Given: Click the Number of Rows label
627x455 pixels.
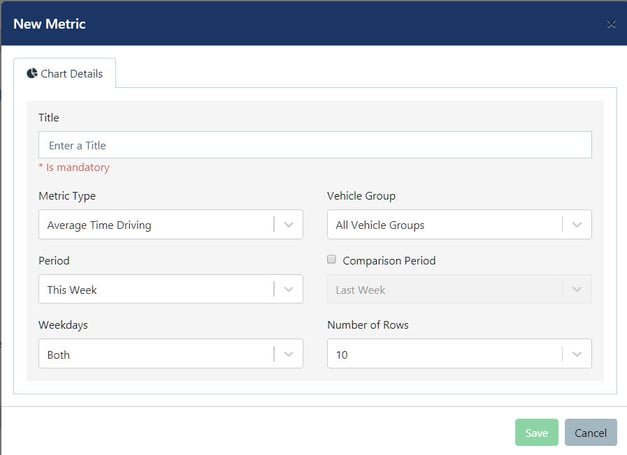Looking at the screenshot, I should pyautogui.click(x=368, y=325).
